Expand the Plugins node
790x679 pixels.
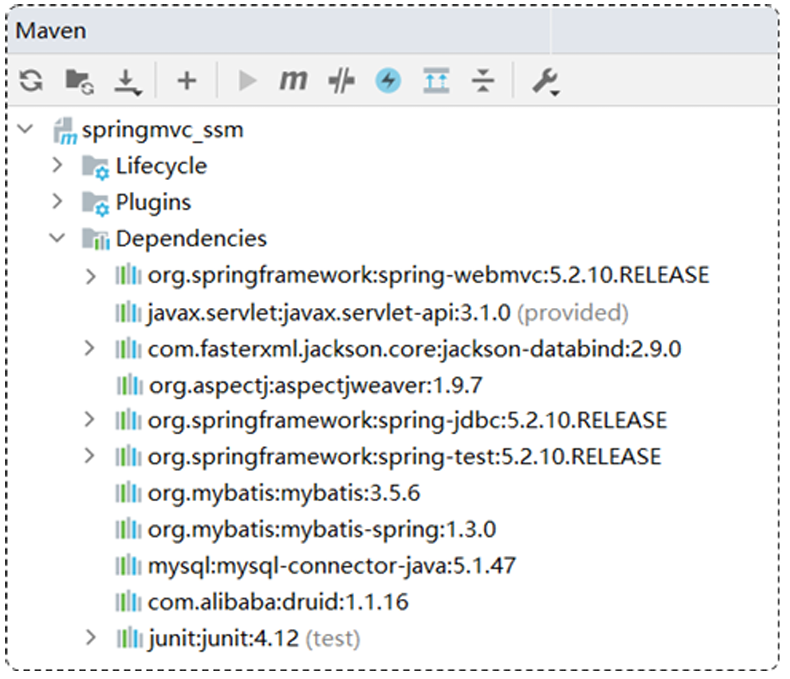tap(57, 201)
